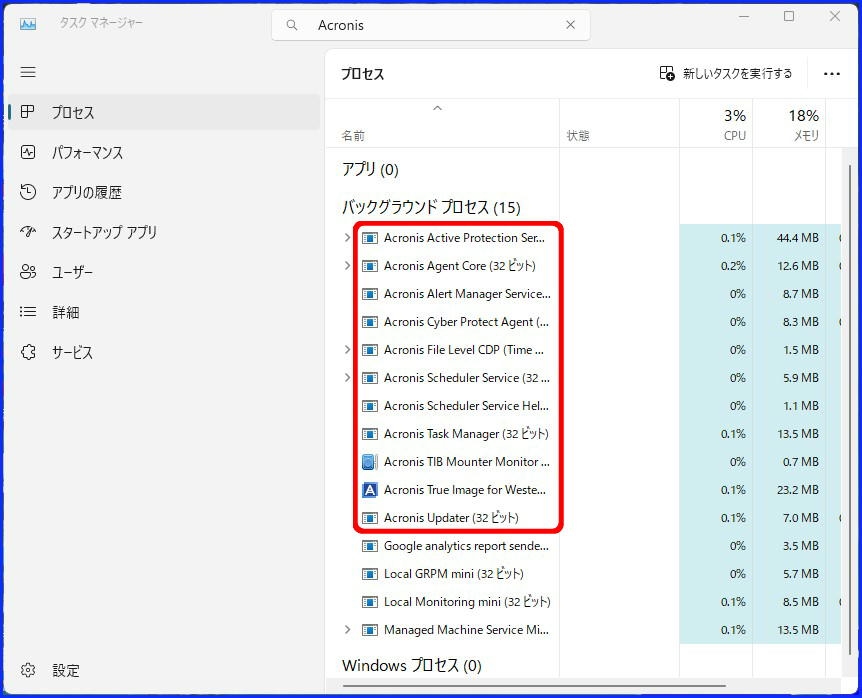The width and height of the screenshot is (862, 698).
Task: Click the Acronis Active Protection Service process icon
Action: coord(370,238)
